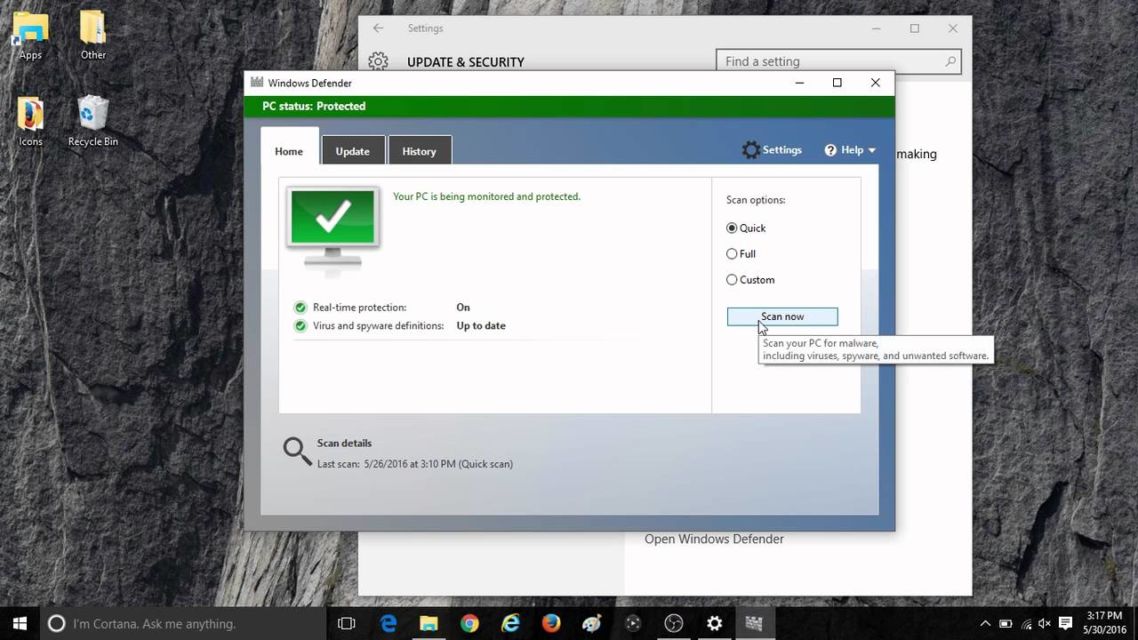
Task: Open Windows Defender Settings gear
Action: 750,150
